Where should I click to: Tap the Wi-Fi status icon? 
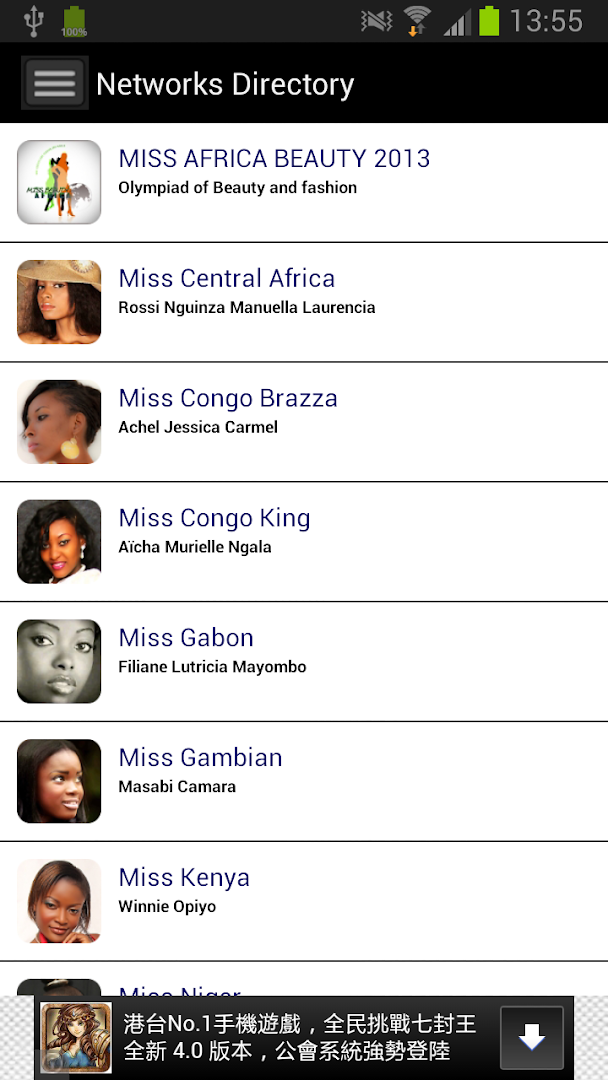tap(417, 20)
